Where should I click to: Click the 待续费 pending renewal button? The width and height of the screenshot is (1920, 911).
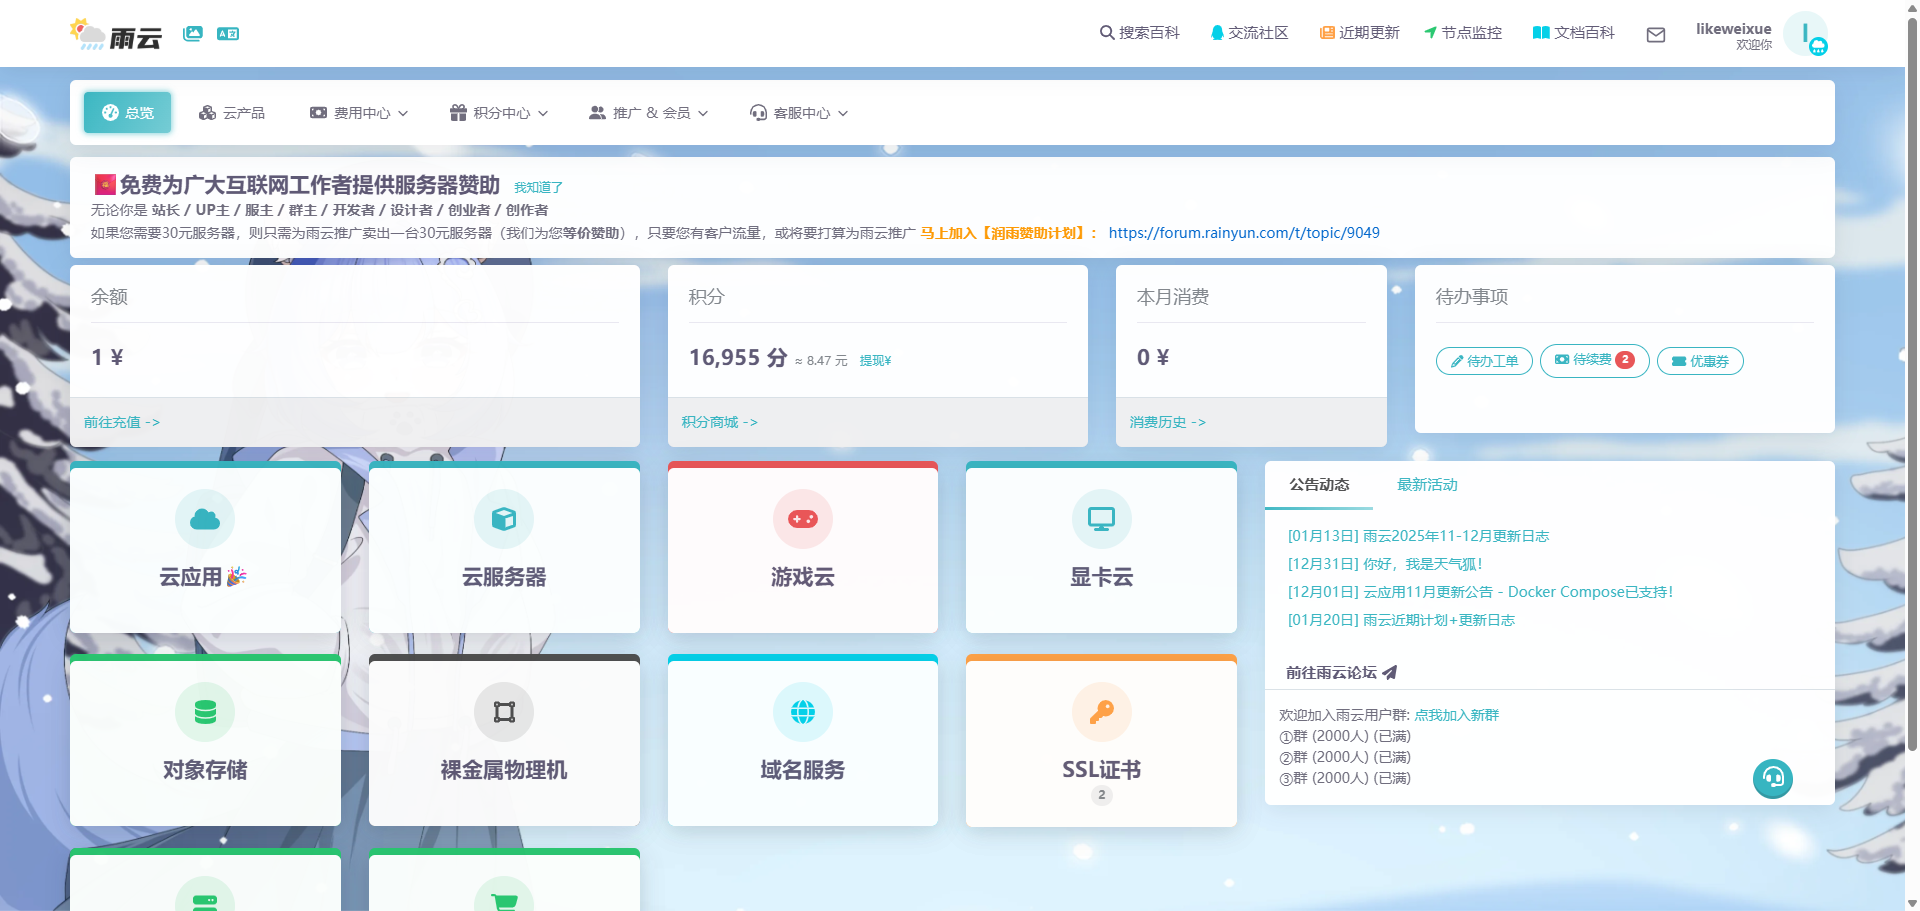click(x=1594, y=360)
